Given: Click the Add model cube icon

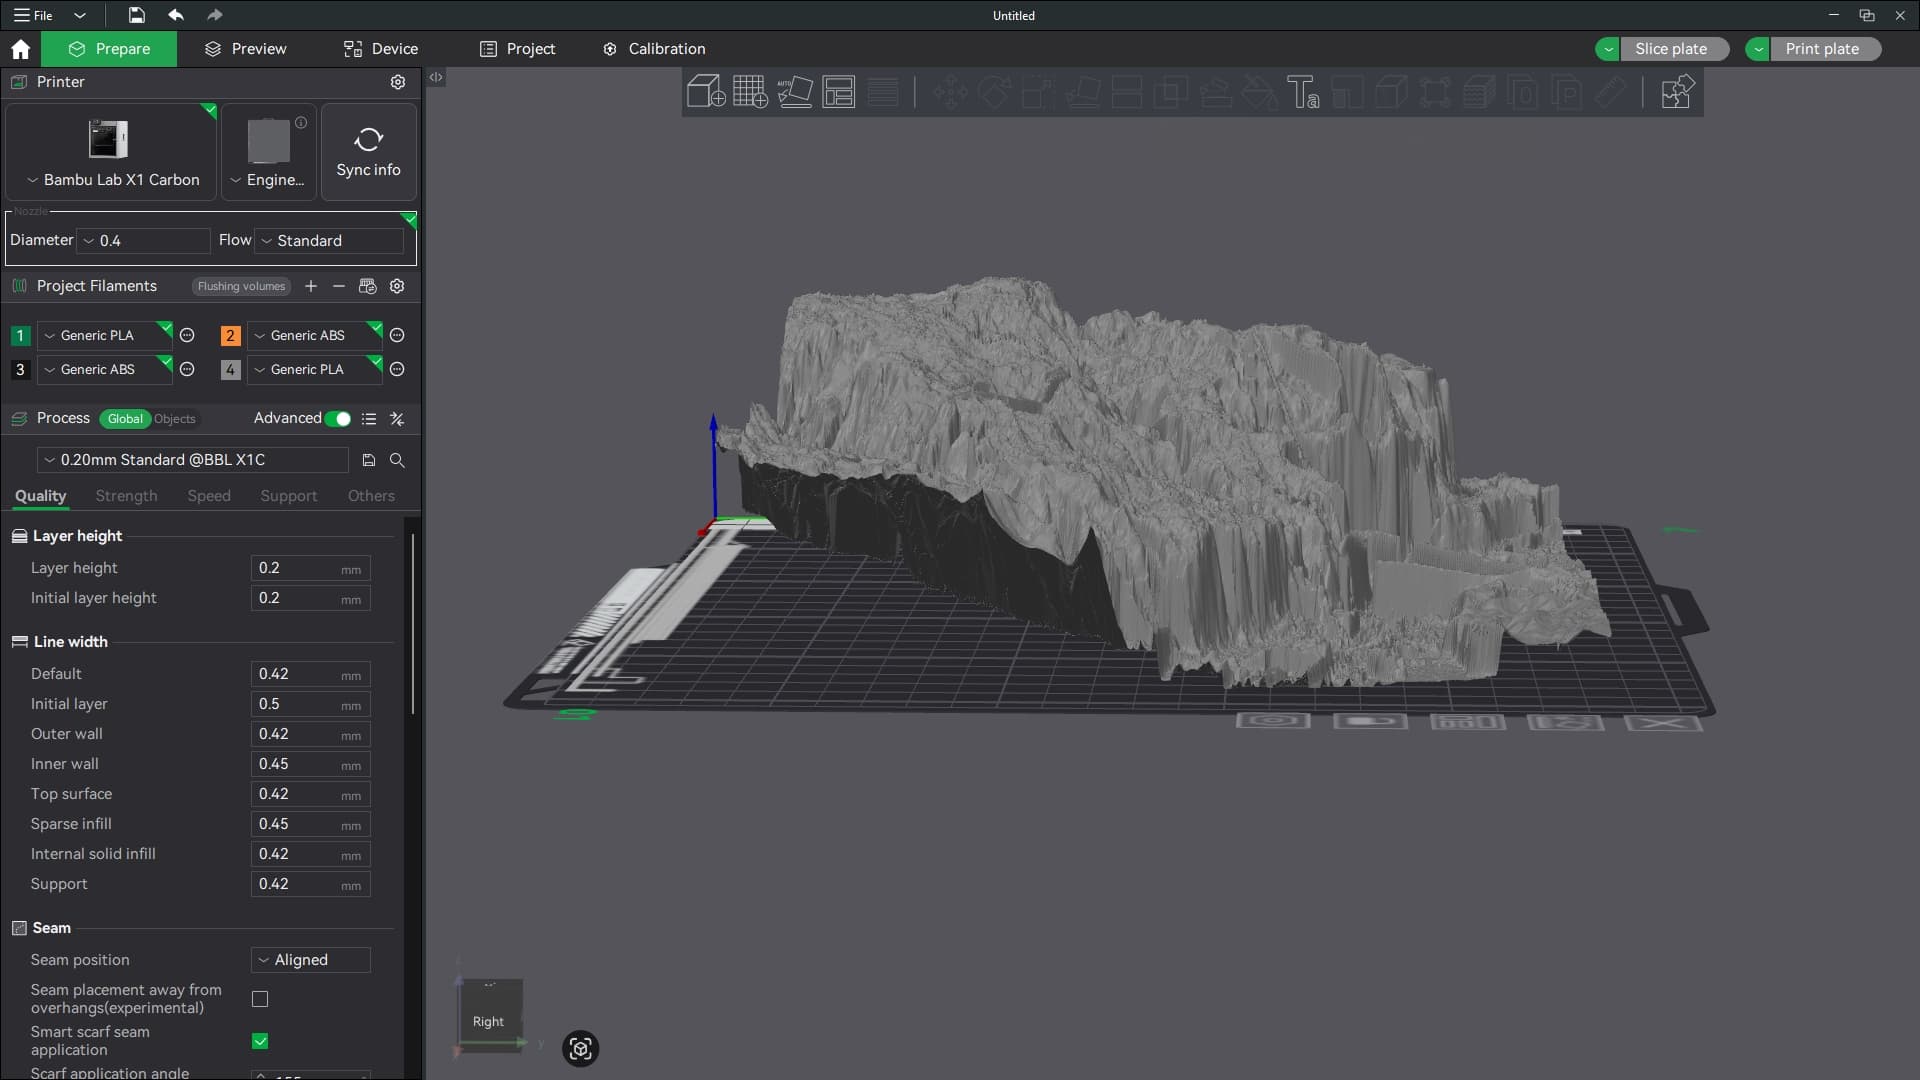Looking at the screenshot, I should 706,92.
